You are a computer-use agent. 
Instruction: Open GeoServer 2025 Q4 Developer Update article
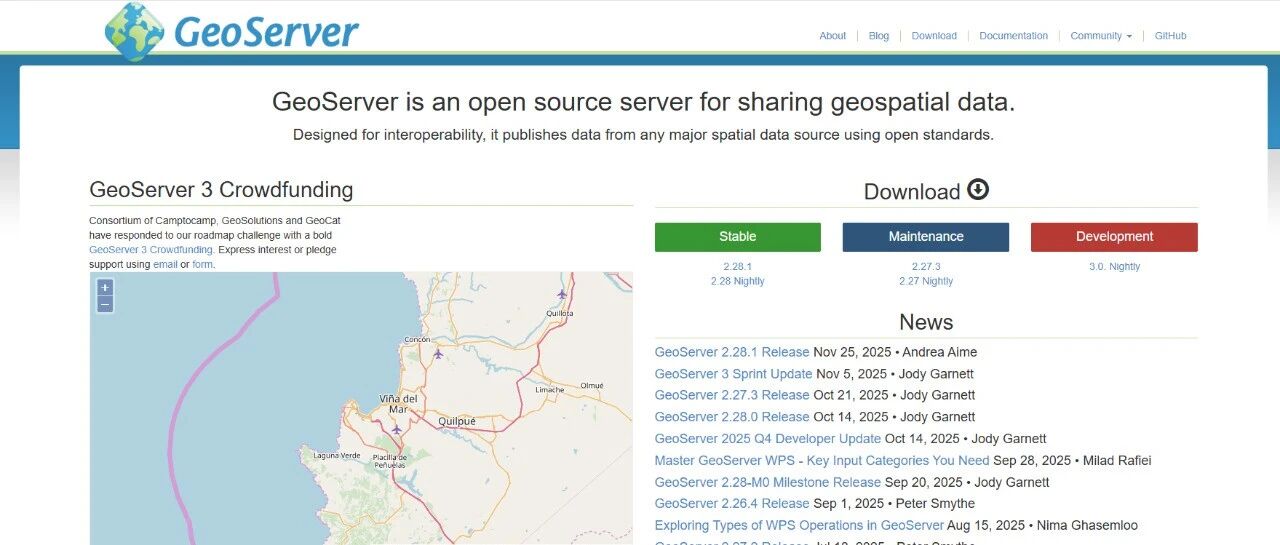(x=768, y=439)
